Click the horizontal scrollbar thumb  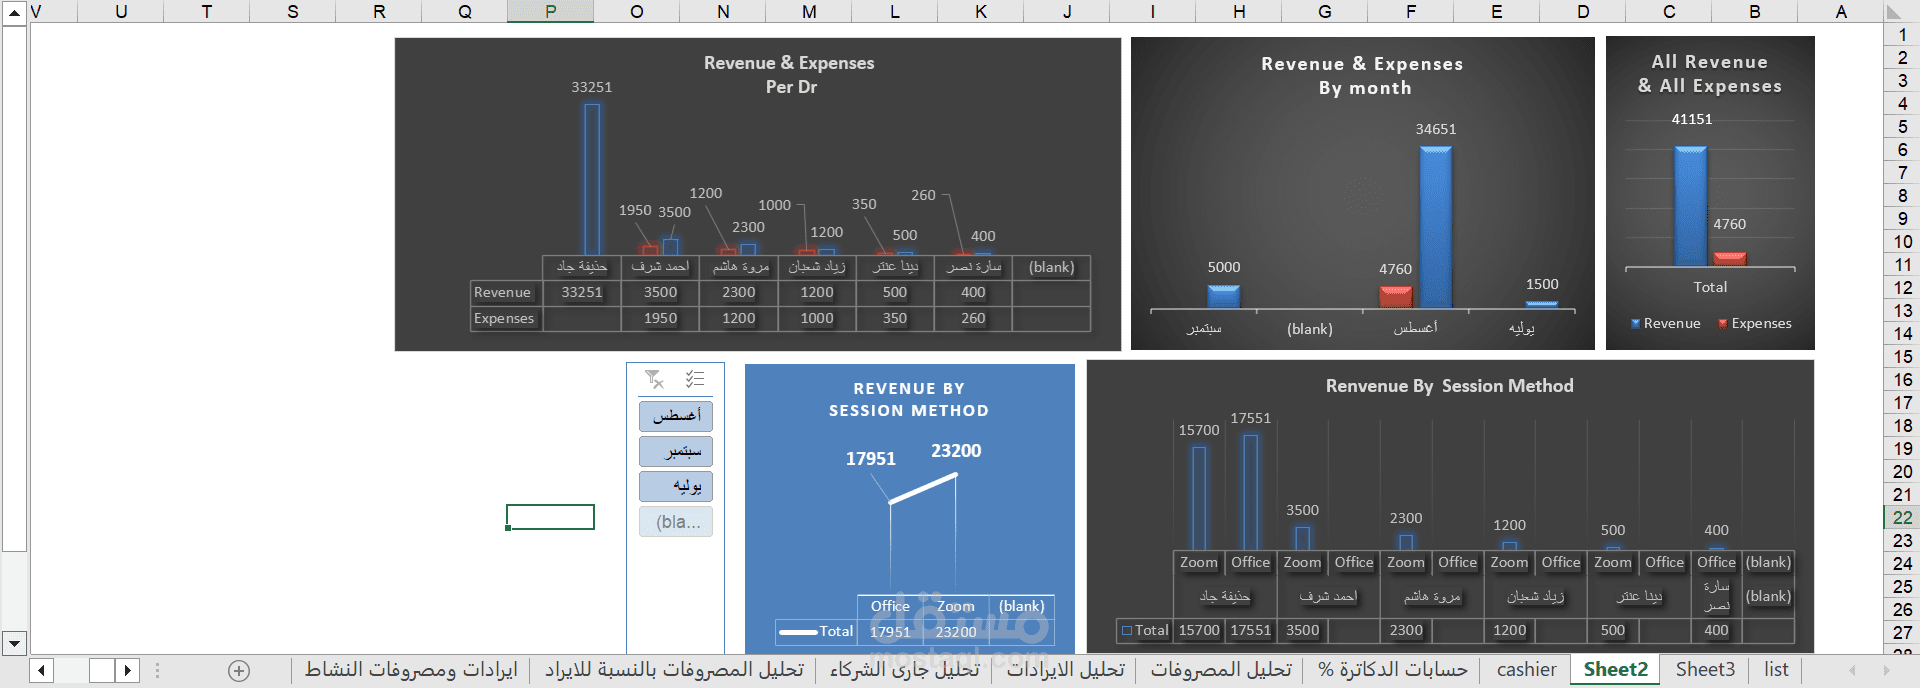click(101, 670)
